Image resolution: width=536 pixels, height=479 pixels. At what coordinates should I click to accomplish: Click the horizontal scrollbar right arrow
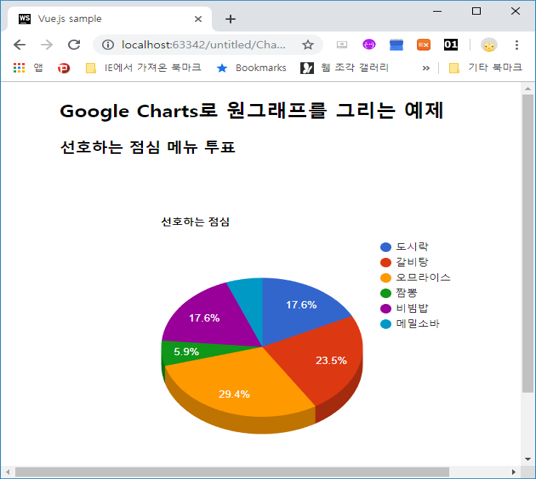tap(513, 472)
